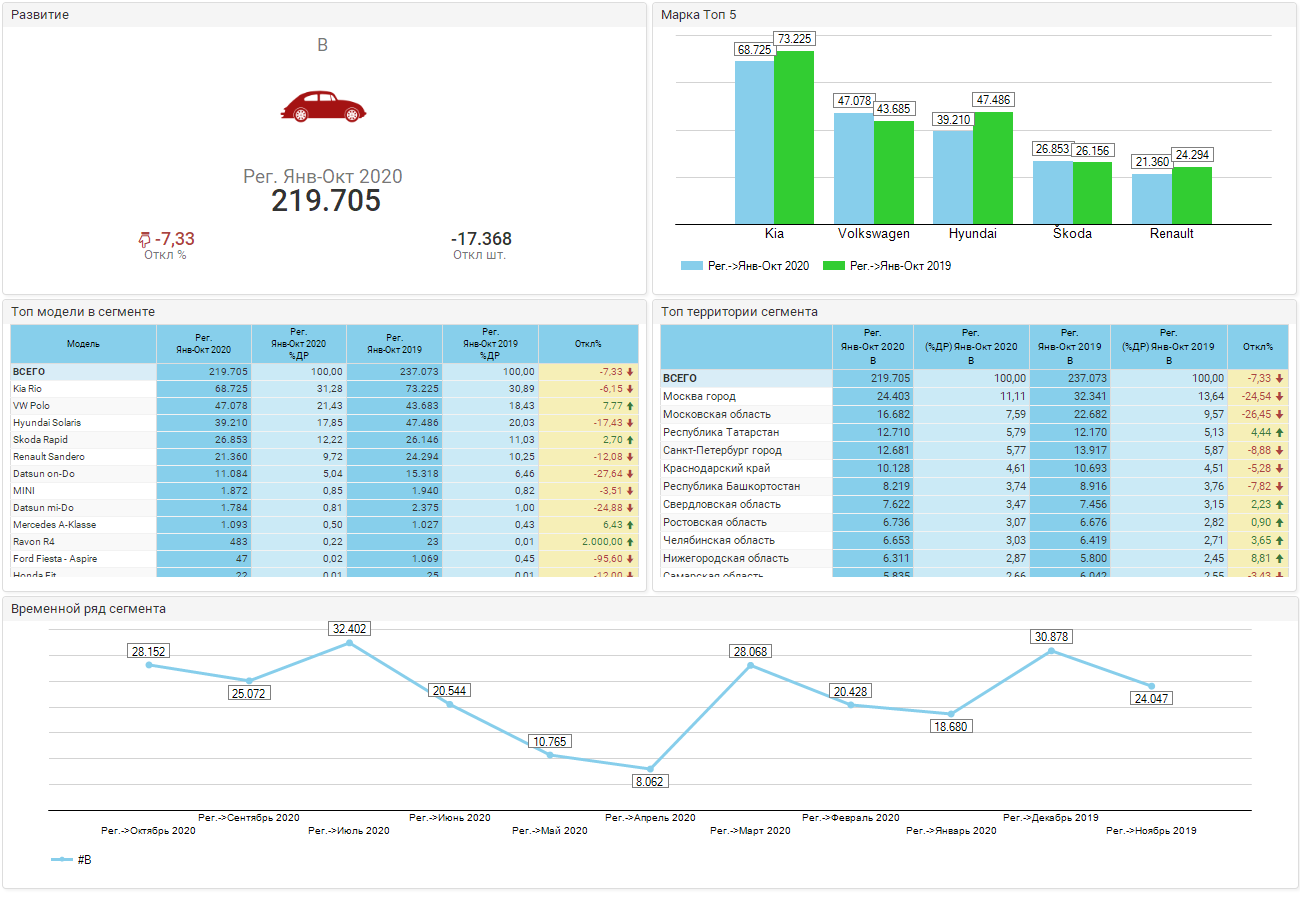The image size is (1300, 919).
Task: Select the 'Mercedes A-Klasse' model cell
Action: [x=84, y=524]
